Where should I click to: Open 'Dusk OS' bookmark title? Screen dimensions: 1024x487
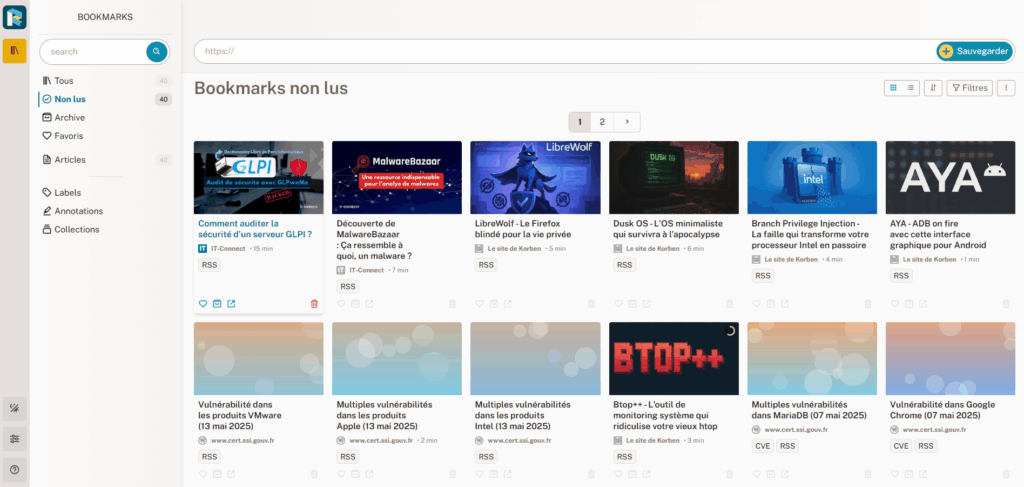(666, 228)
